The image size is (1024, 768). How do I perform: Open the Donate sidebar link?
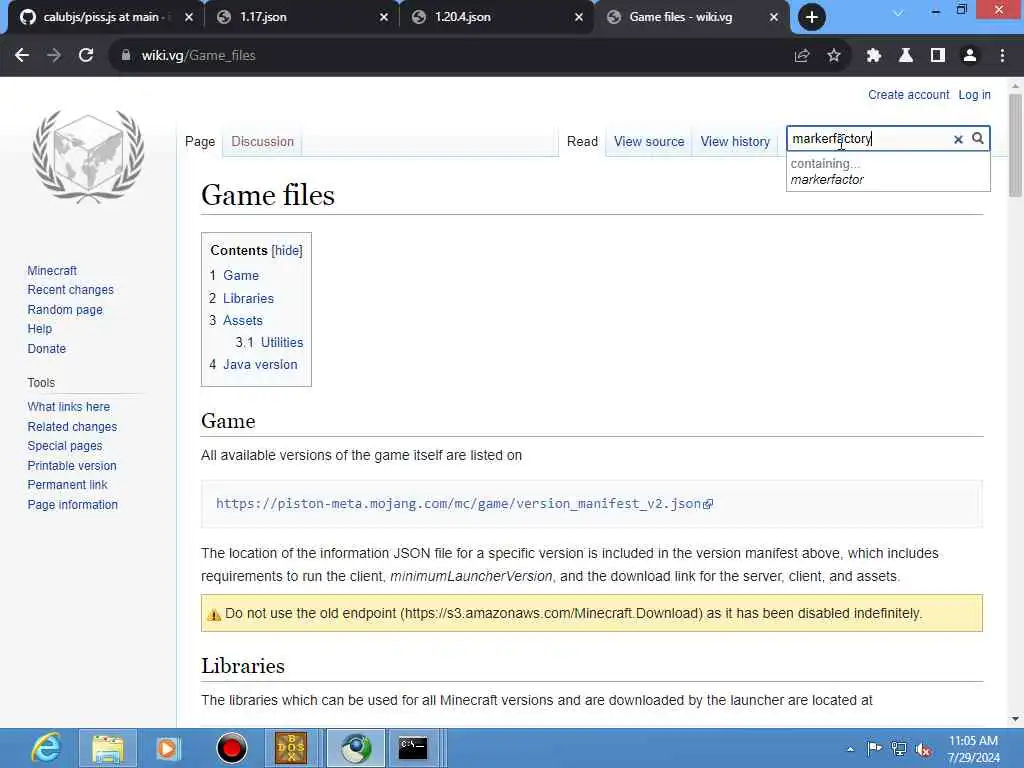pyautogui.click(x=46, y=349)
